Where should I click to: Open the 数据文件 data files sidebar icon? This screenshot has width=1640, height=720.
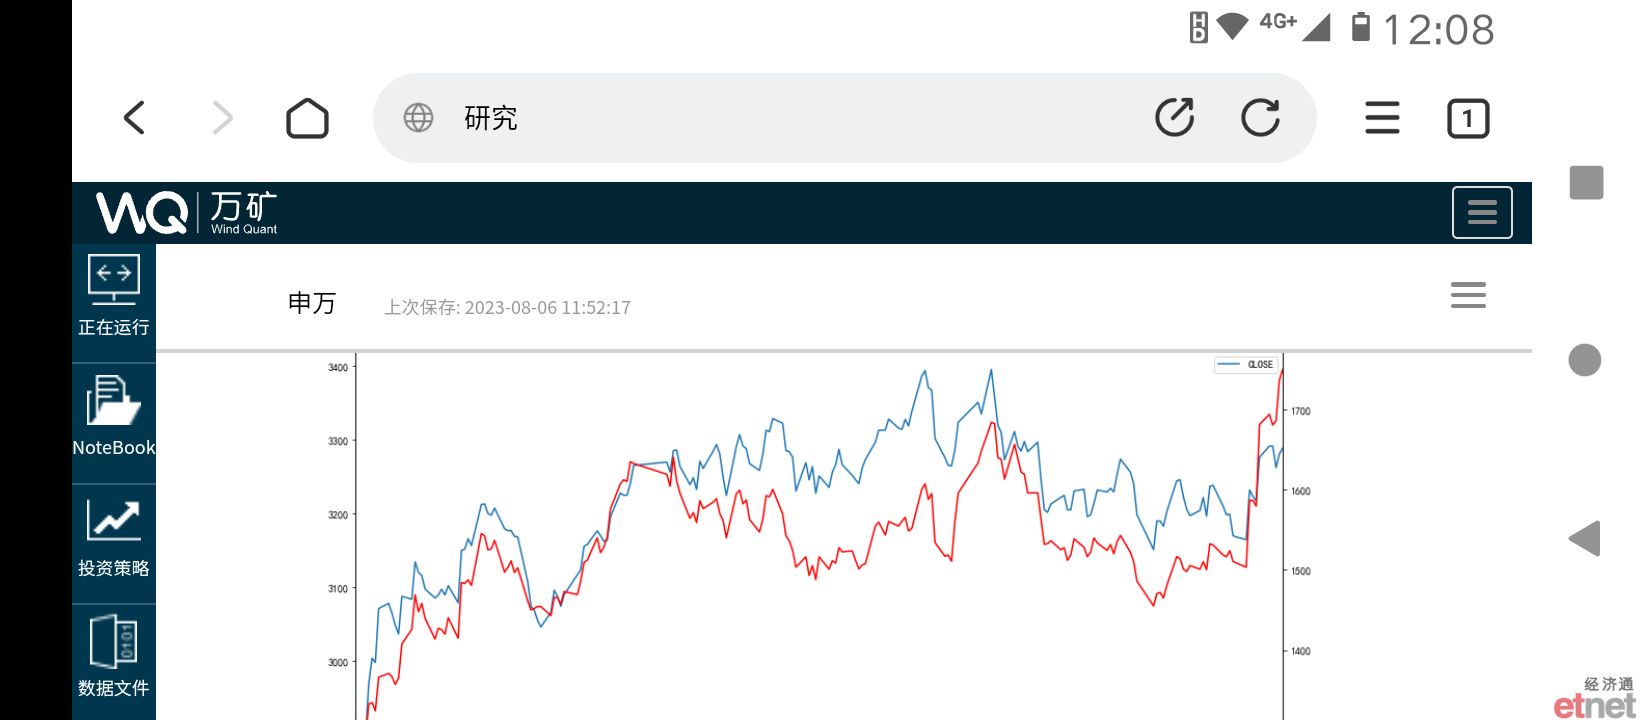point(114,657)
